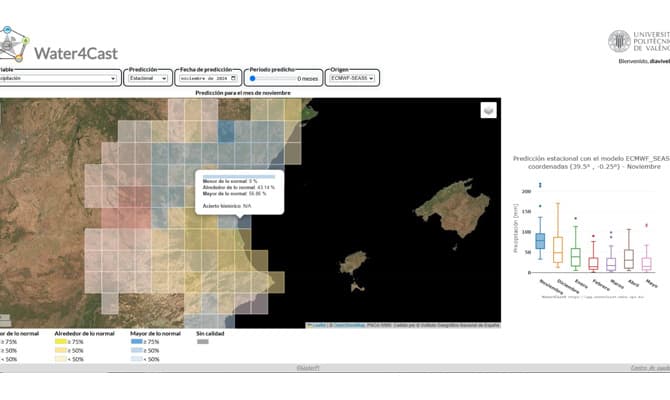670x400 pixels.
Task: Click the Noviembre box plot in chart
Action: (x=540, y=241)
